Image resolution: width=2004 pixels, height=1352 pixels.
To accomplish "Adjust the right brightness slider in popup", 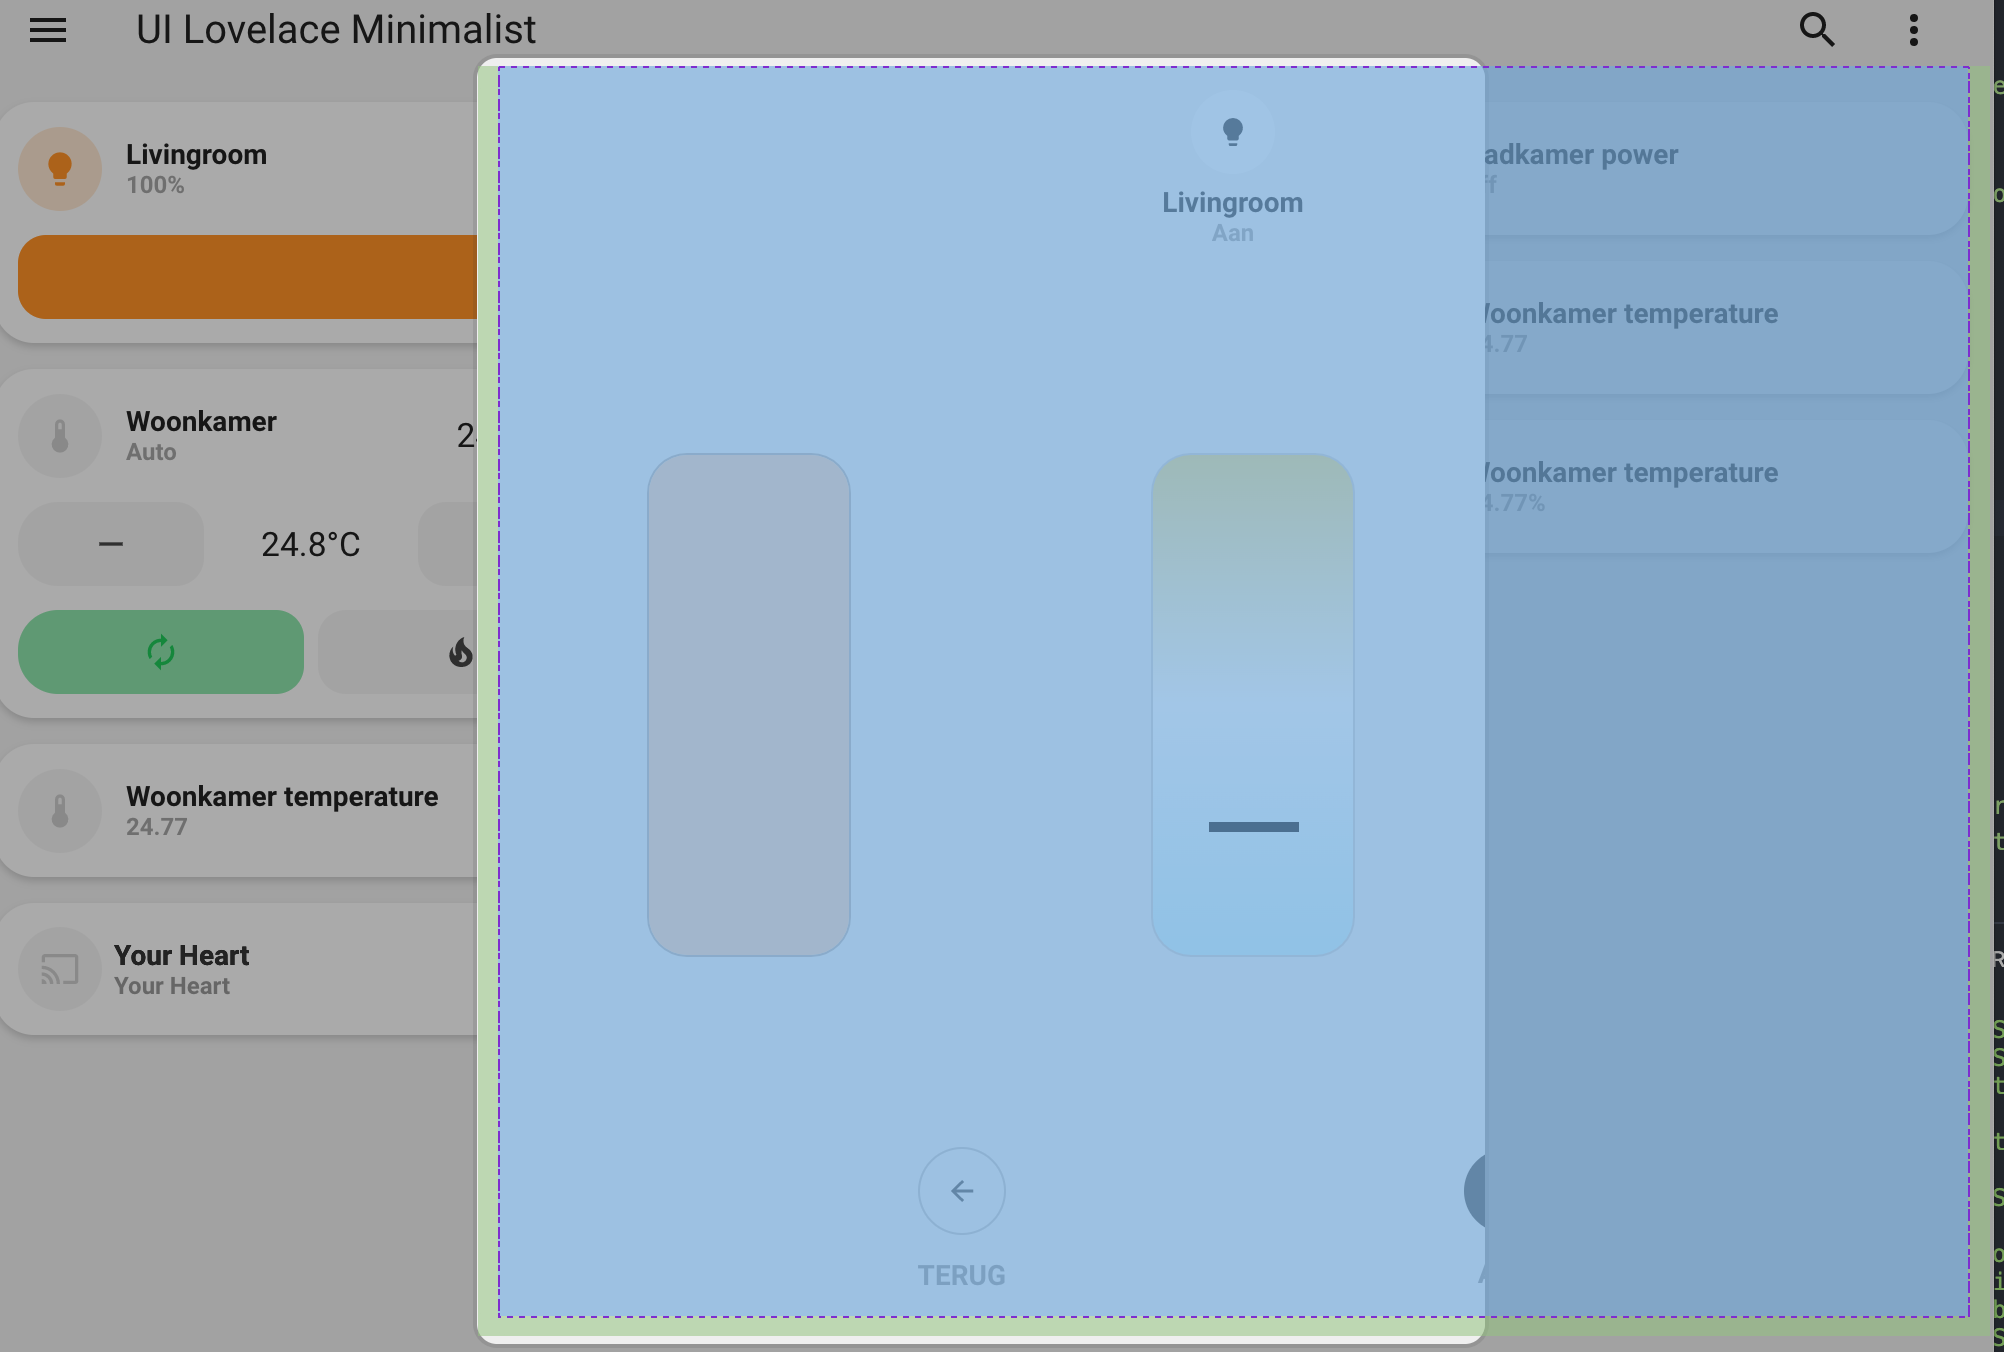I will [x=1252, y=703].
